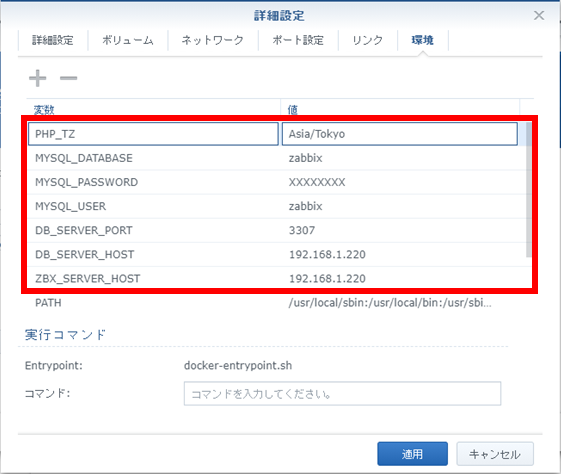Click the environment list scrollbar
The height and width of the screenshot is (474, 561).
click(528, 190)
